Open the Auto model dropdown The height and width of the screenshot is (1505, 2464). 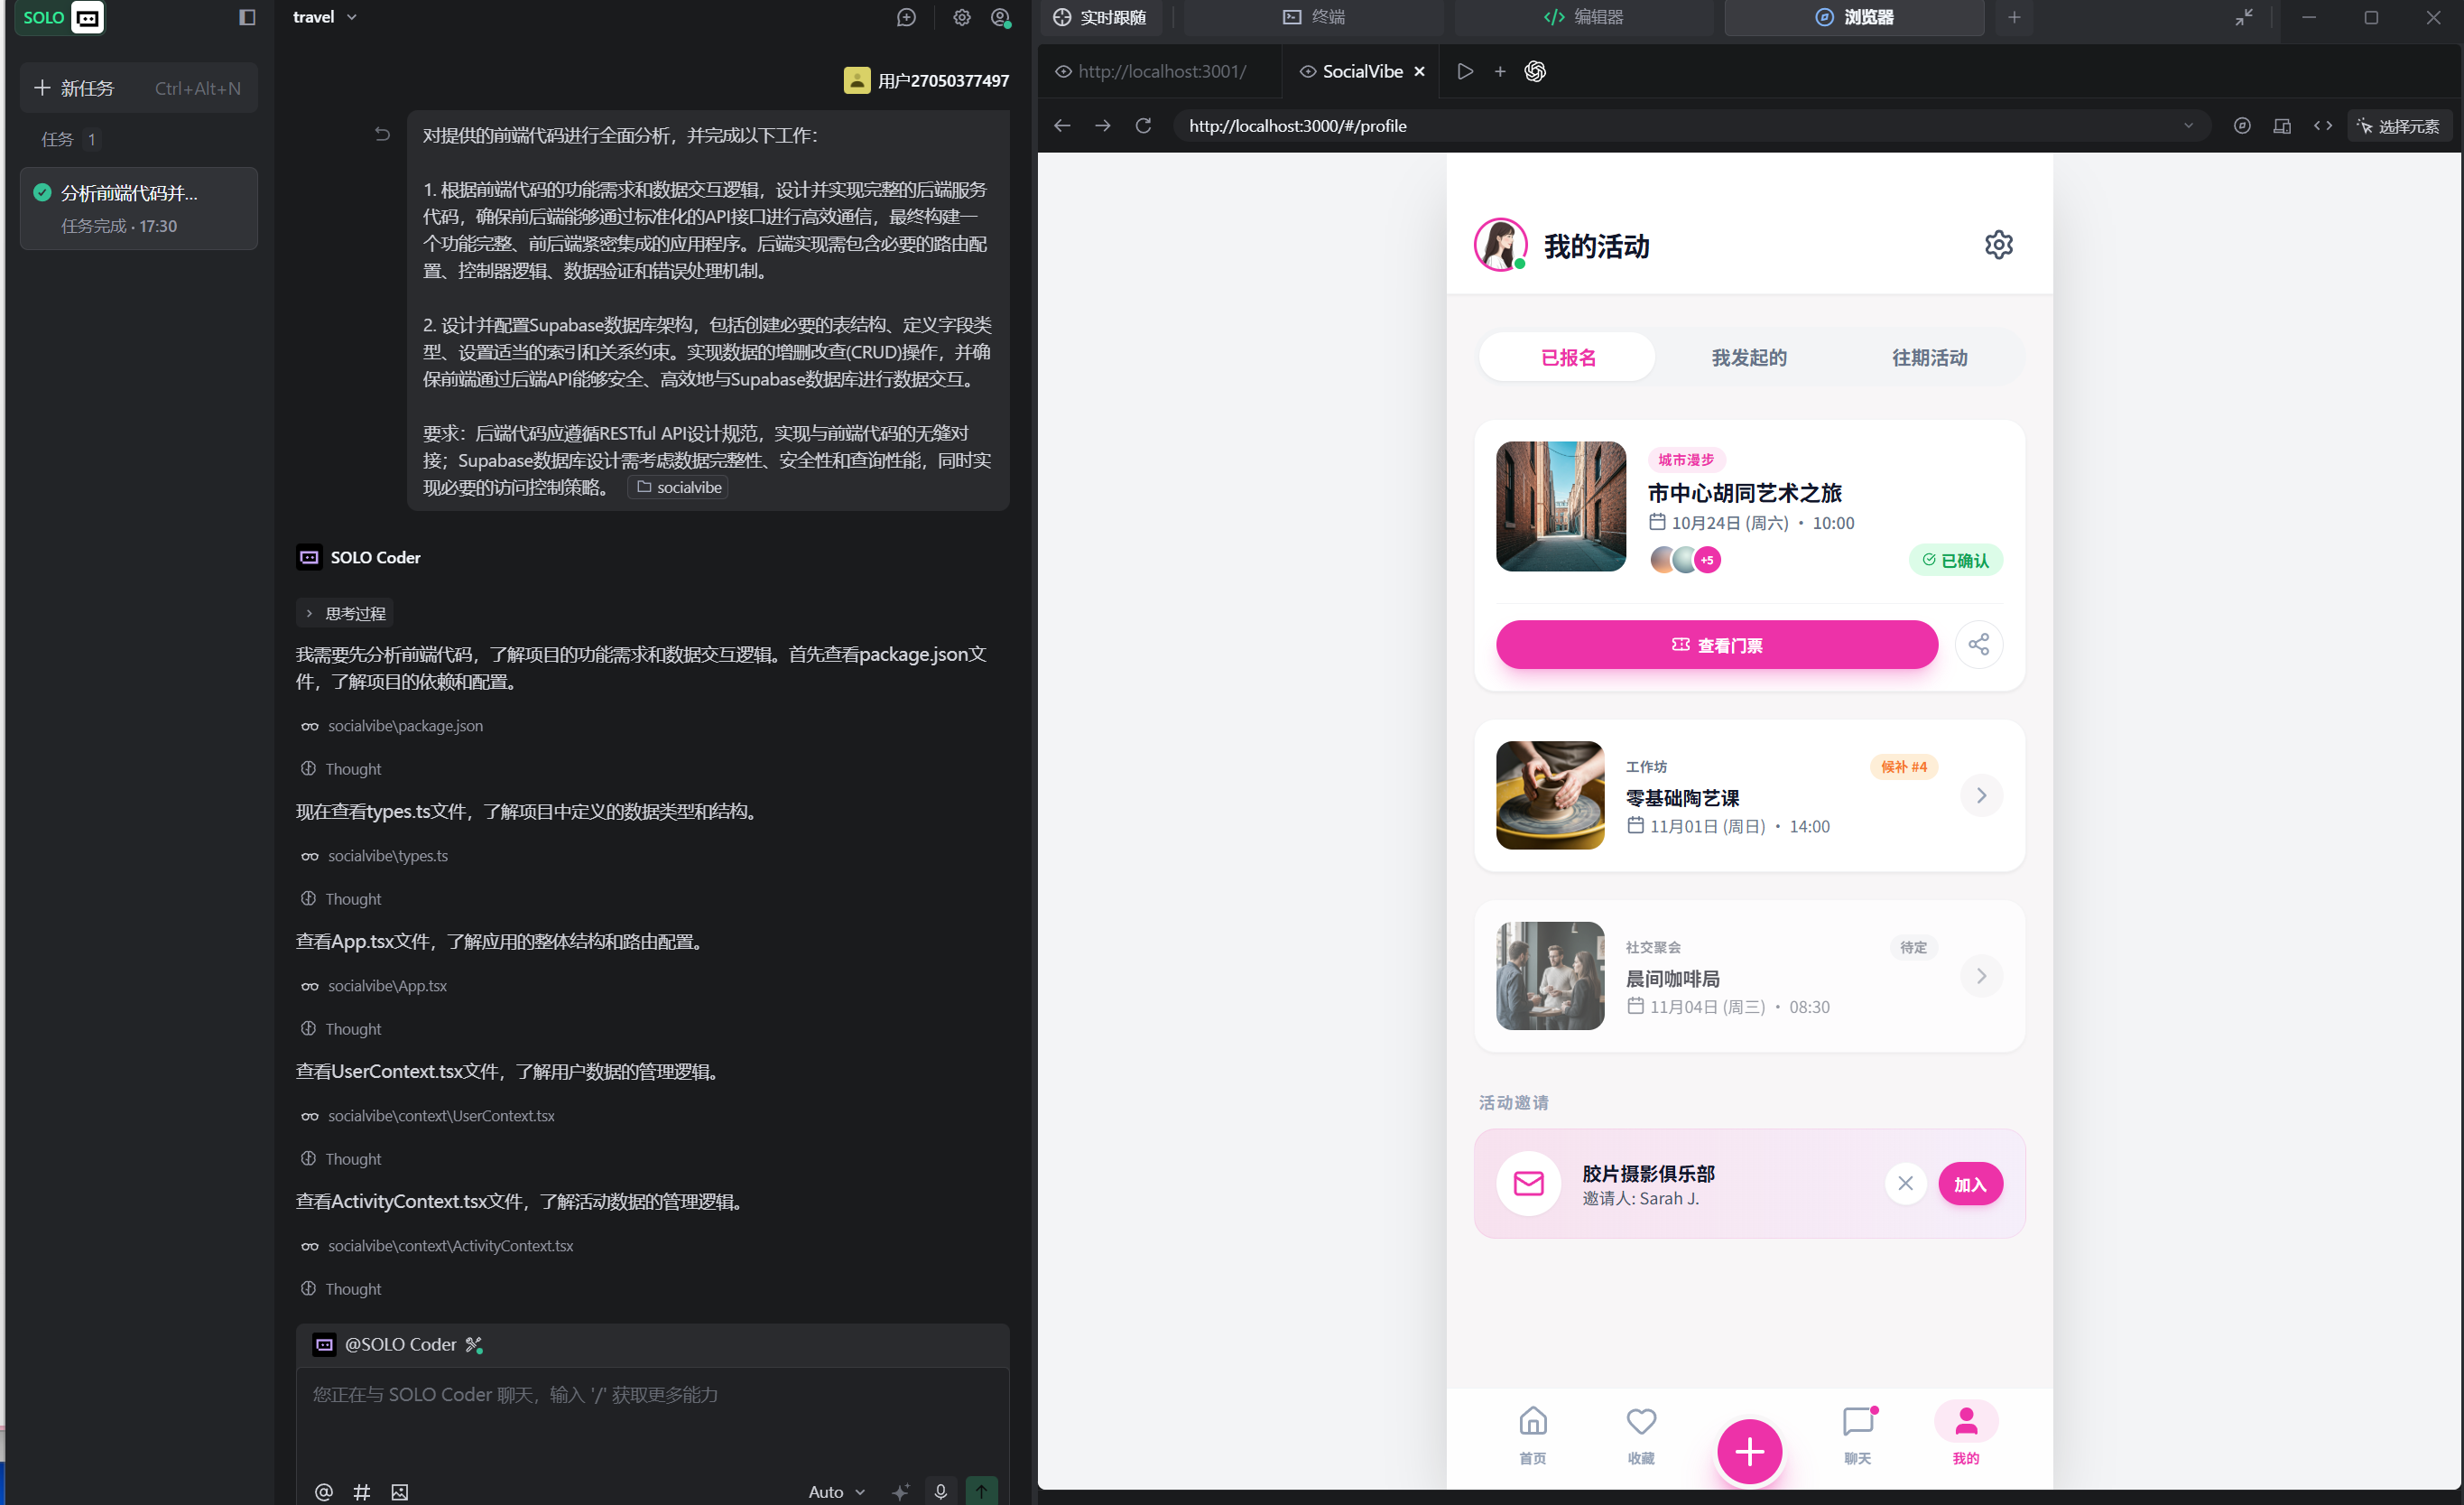click(x=836, y=1491)
